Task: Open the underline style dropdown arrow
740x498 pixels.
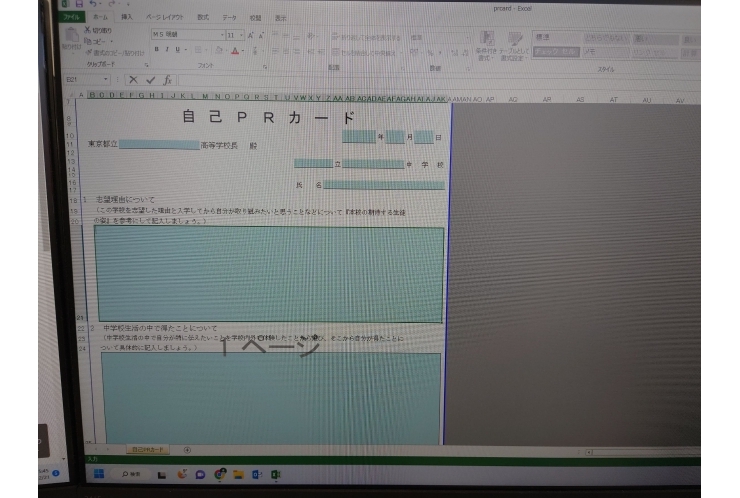Action: (186, 50)
